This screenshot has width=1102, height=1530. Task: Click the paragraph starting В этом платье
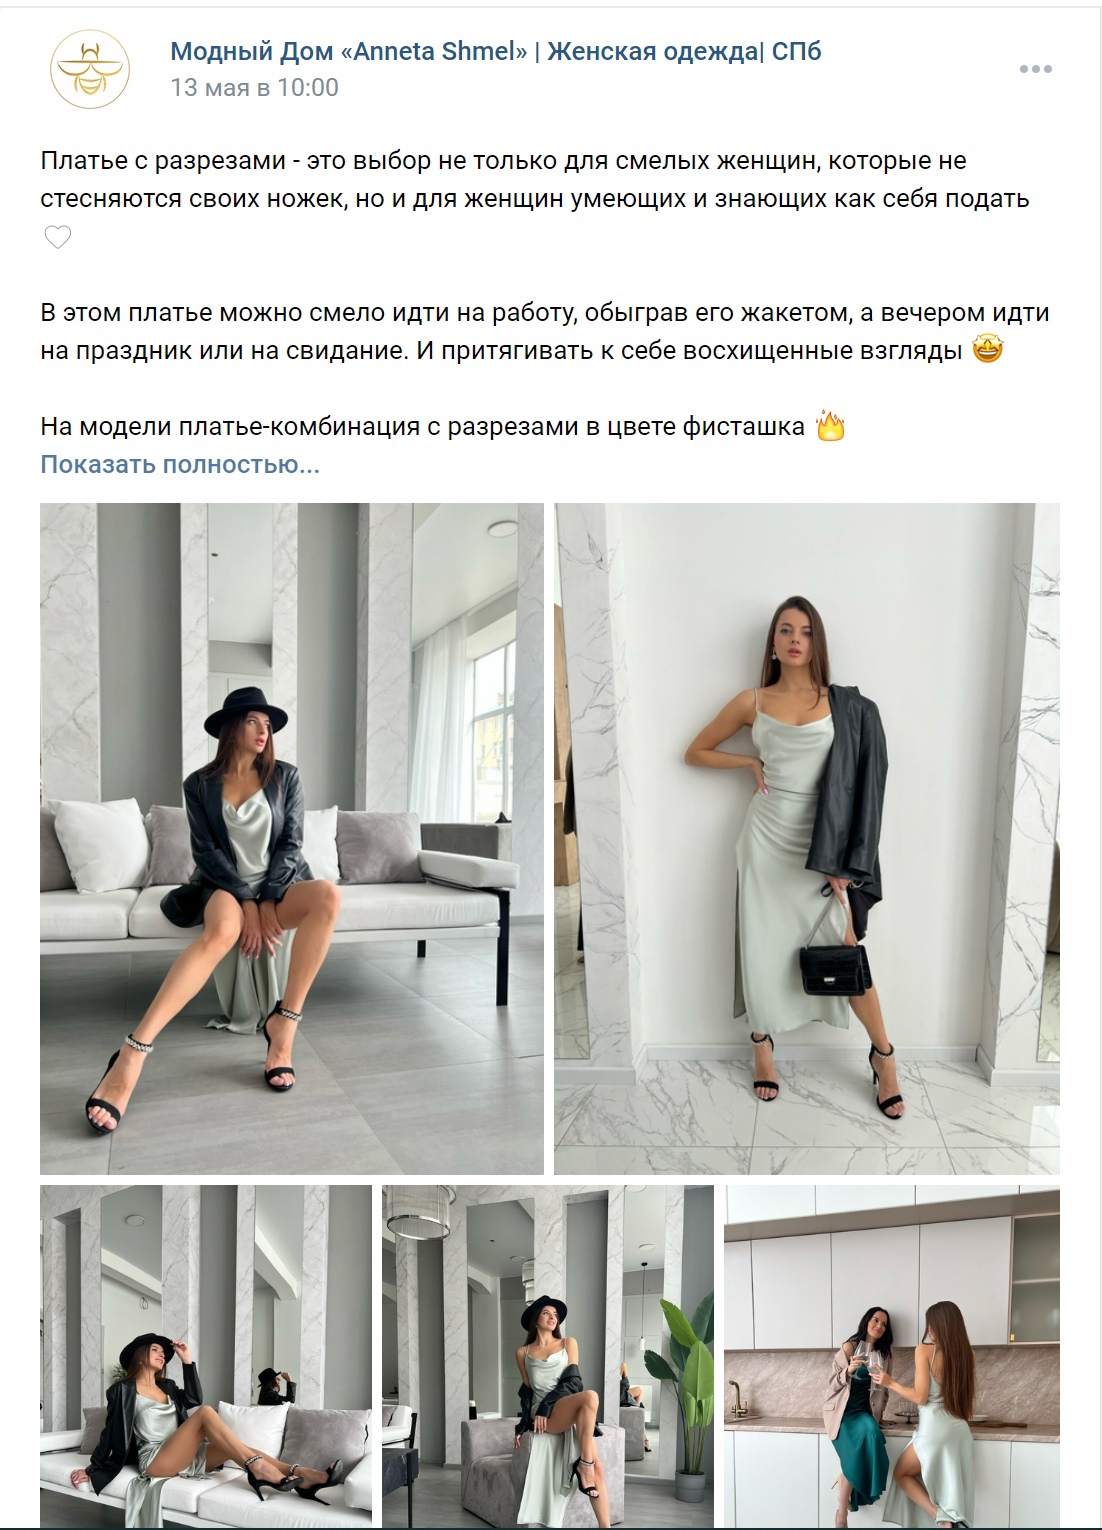(x=545, y=331)
